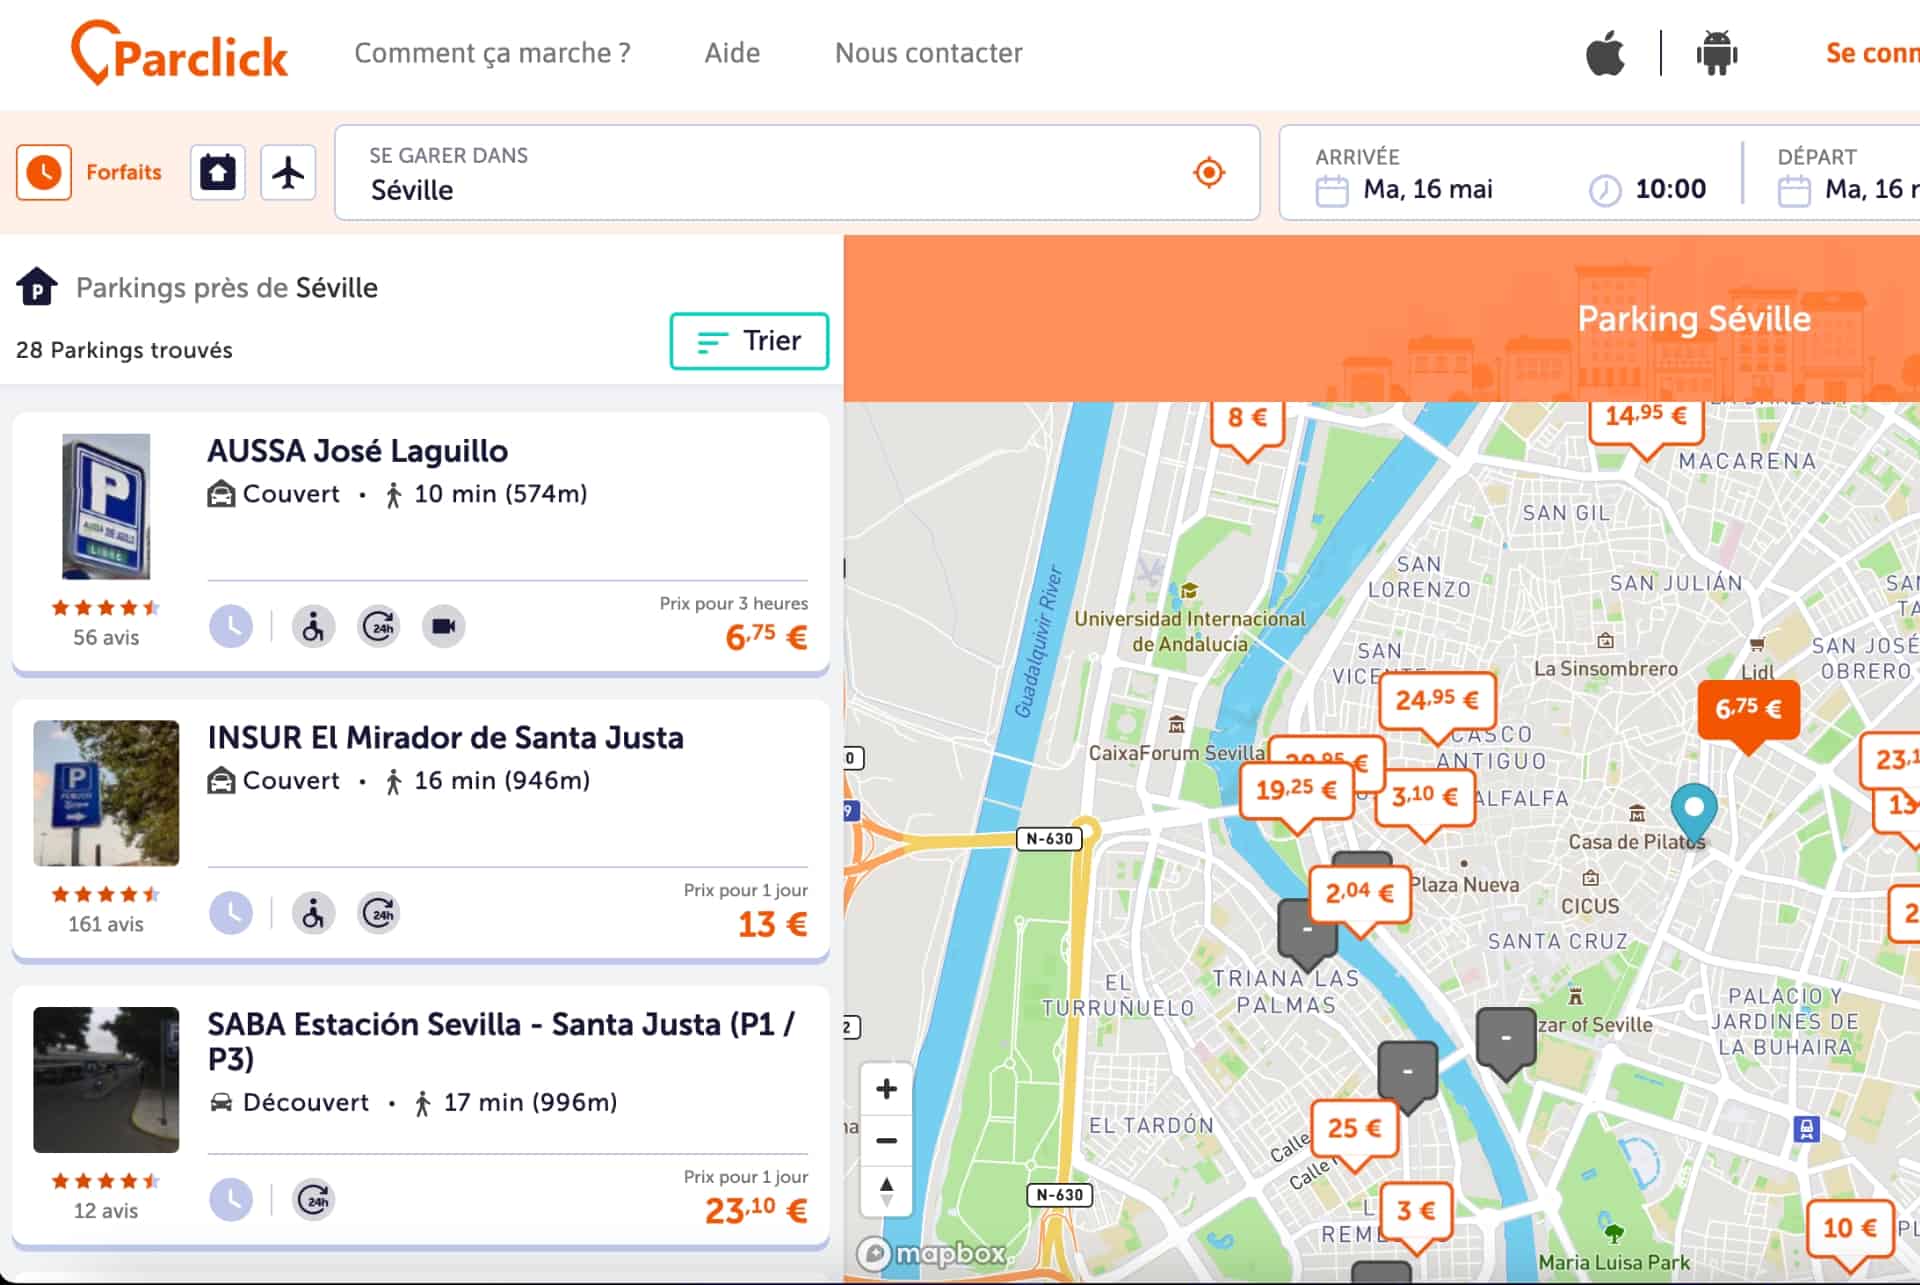
Task: Select the Forfaits clock icon
Action: [x=43, y=172]
